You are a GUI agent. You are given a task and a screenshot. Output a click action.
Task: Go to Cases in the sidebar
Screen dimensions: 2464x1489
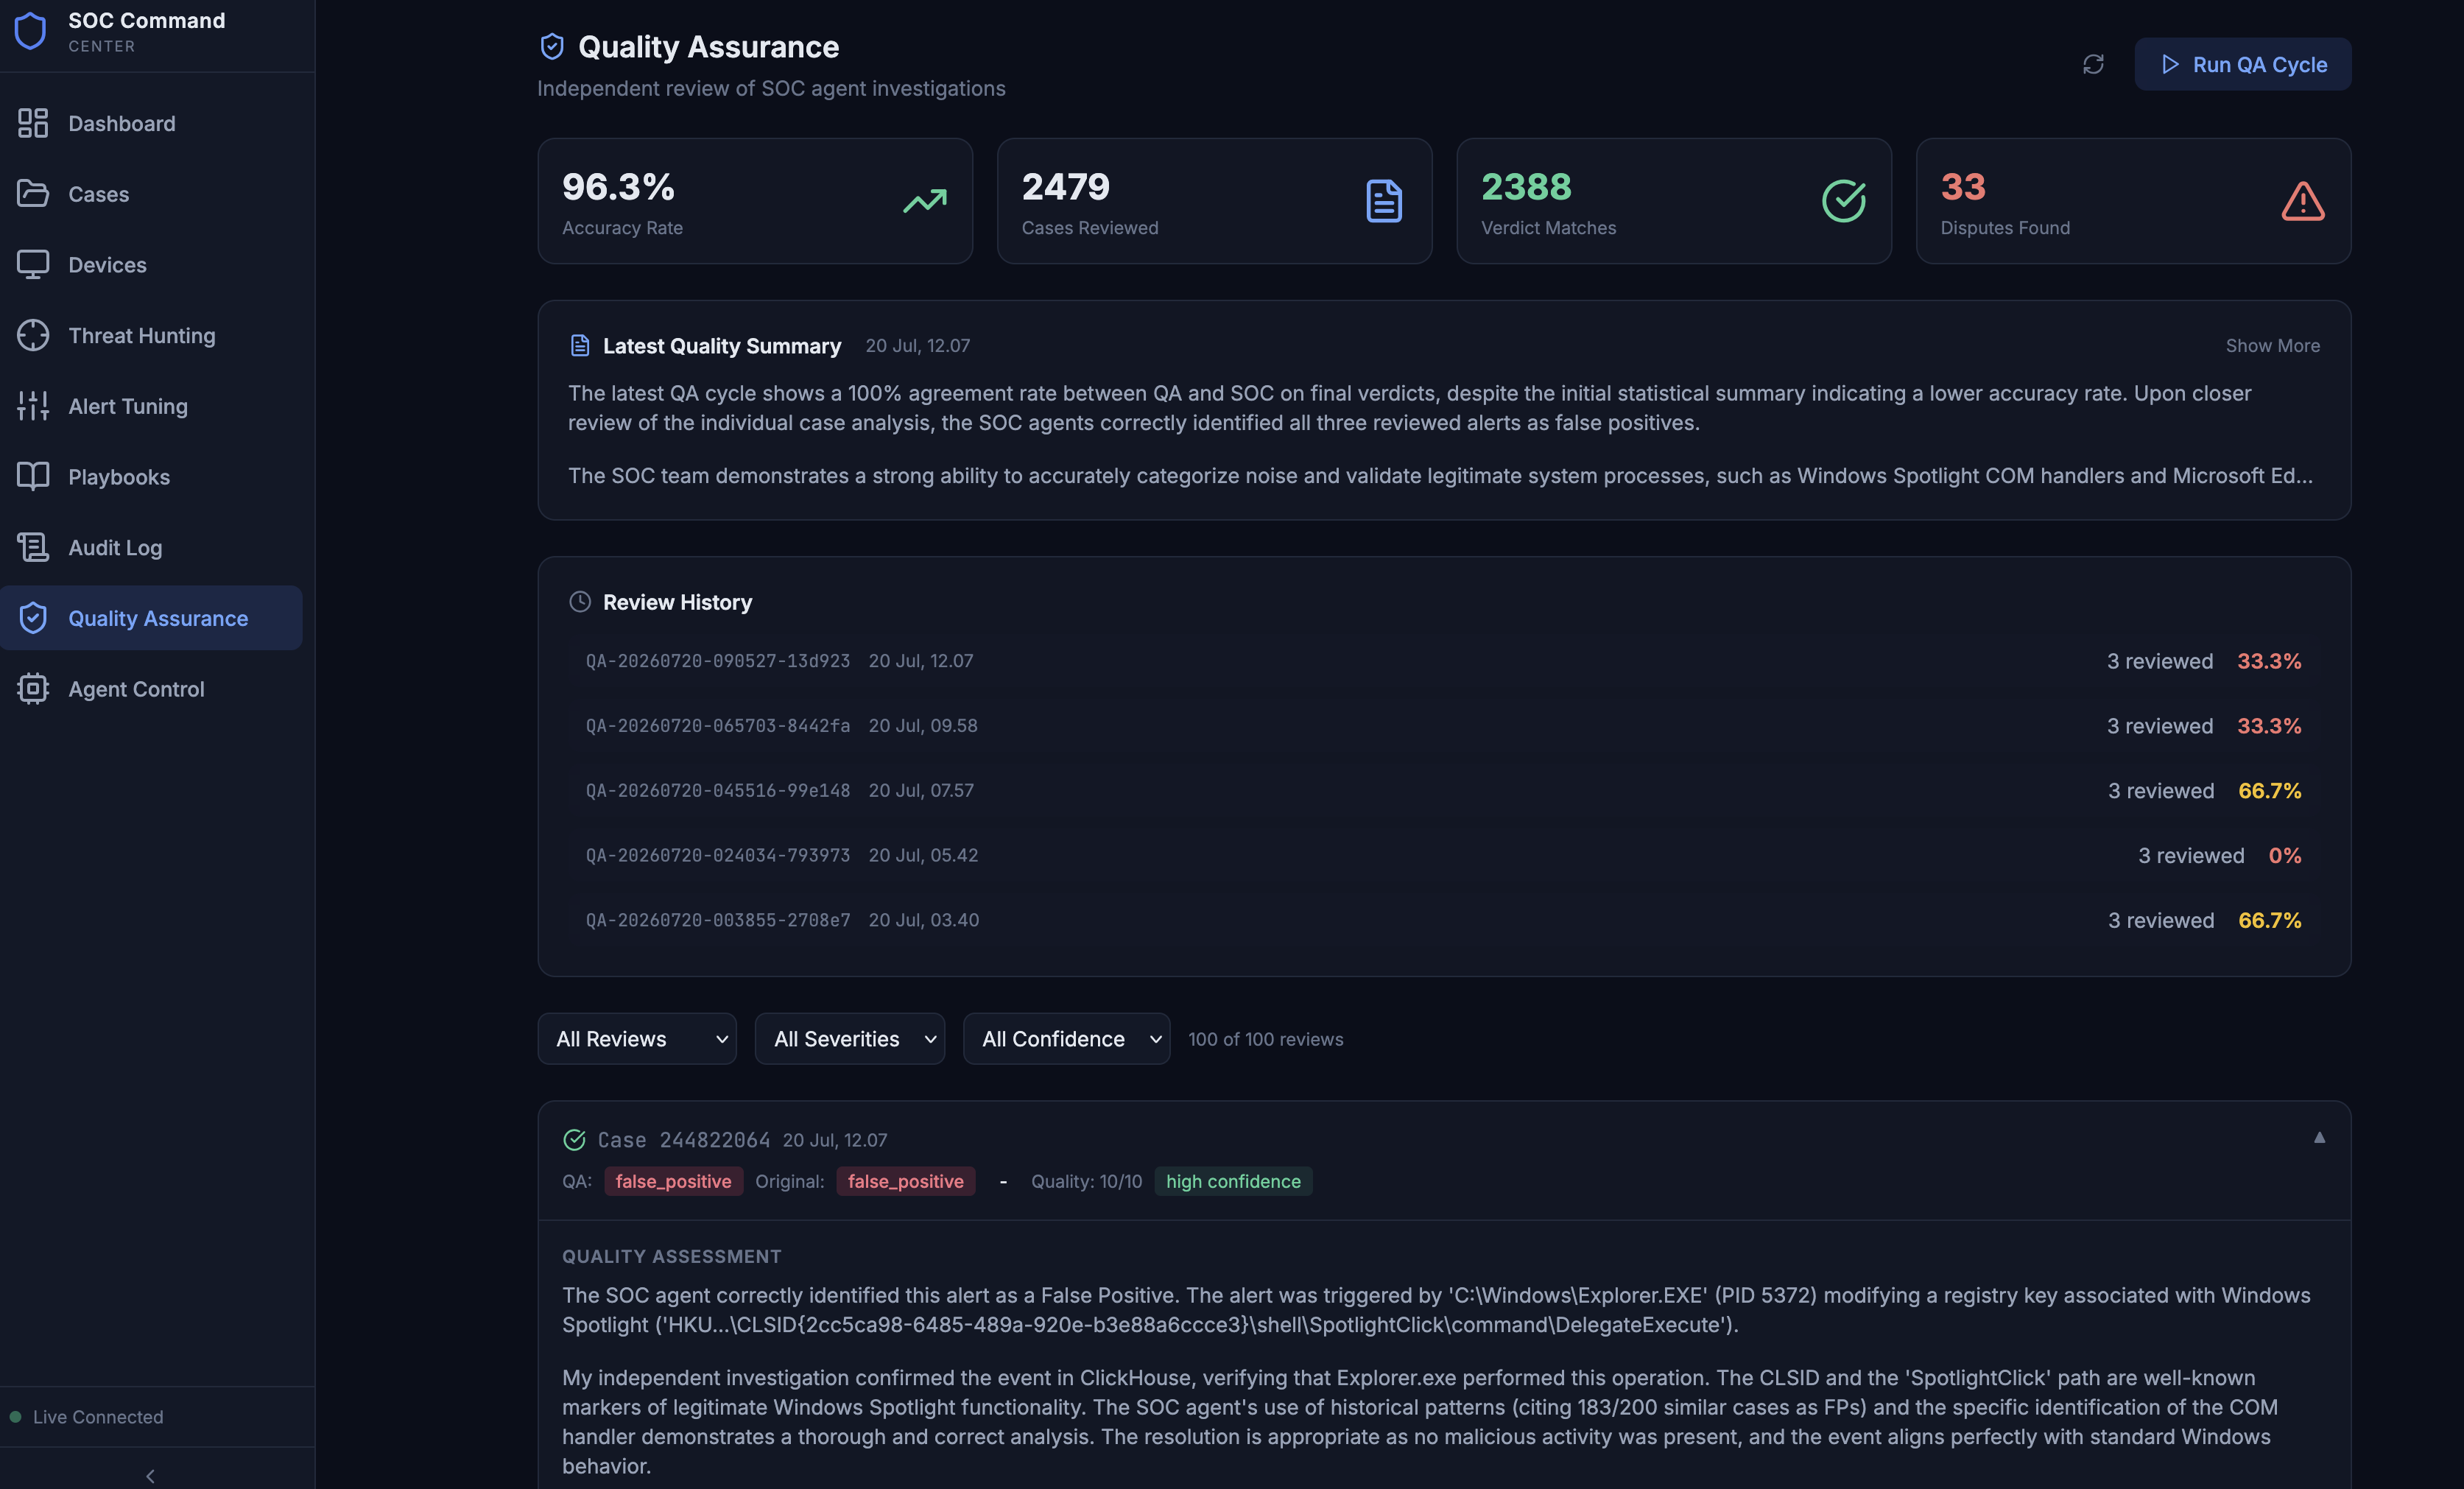(x=151, y=193)
